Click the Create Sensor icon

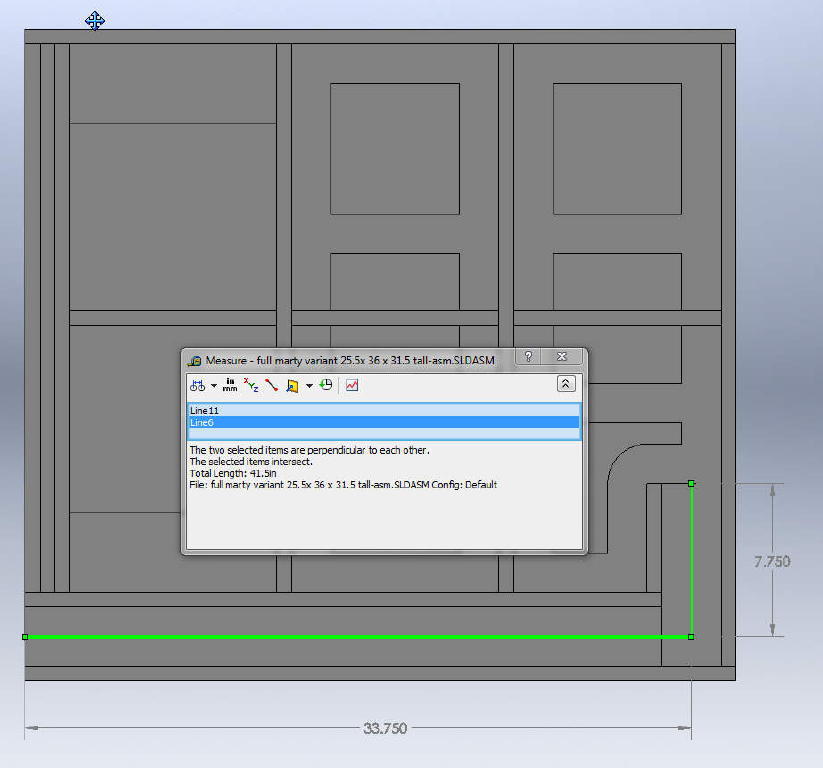[352, 385]
